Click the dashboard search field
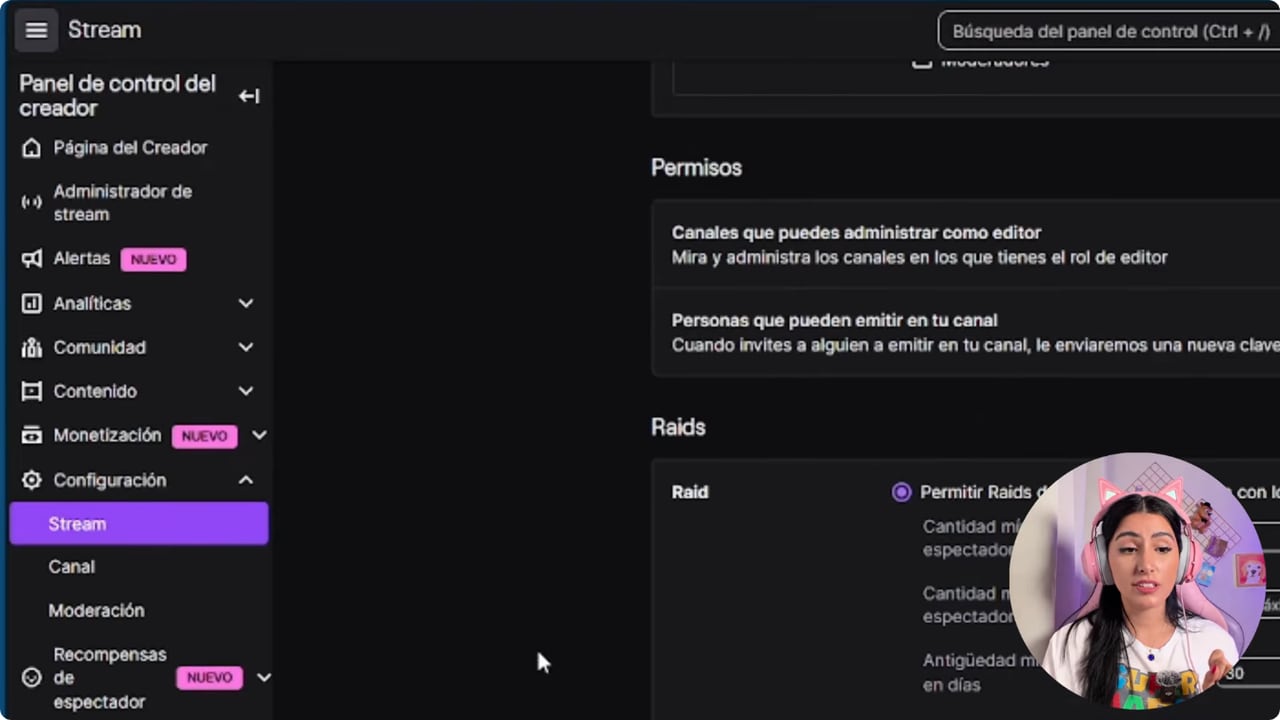 click(1109, 31)
